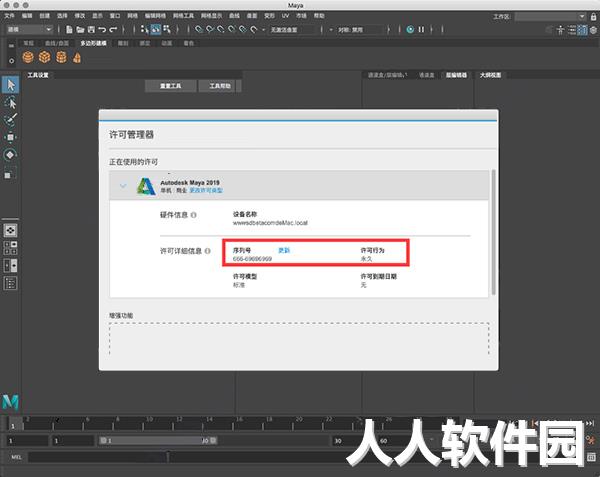Click the License Manager dialog scrollbar
600x477 pixels.
(x=493, y=232)
